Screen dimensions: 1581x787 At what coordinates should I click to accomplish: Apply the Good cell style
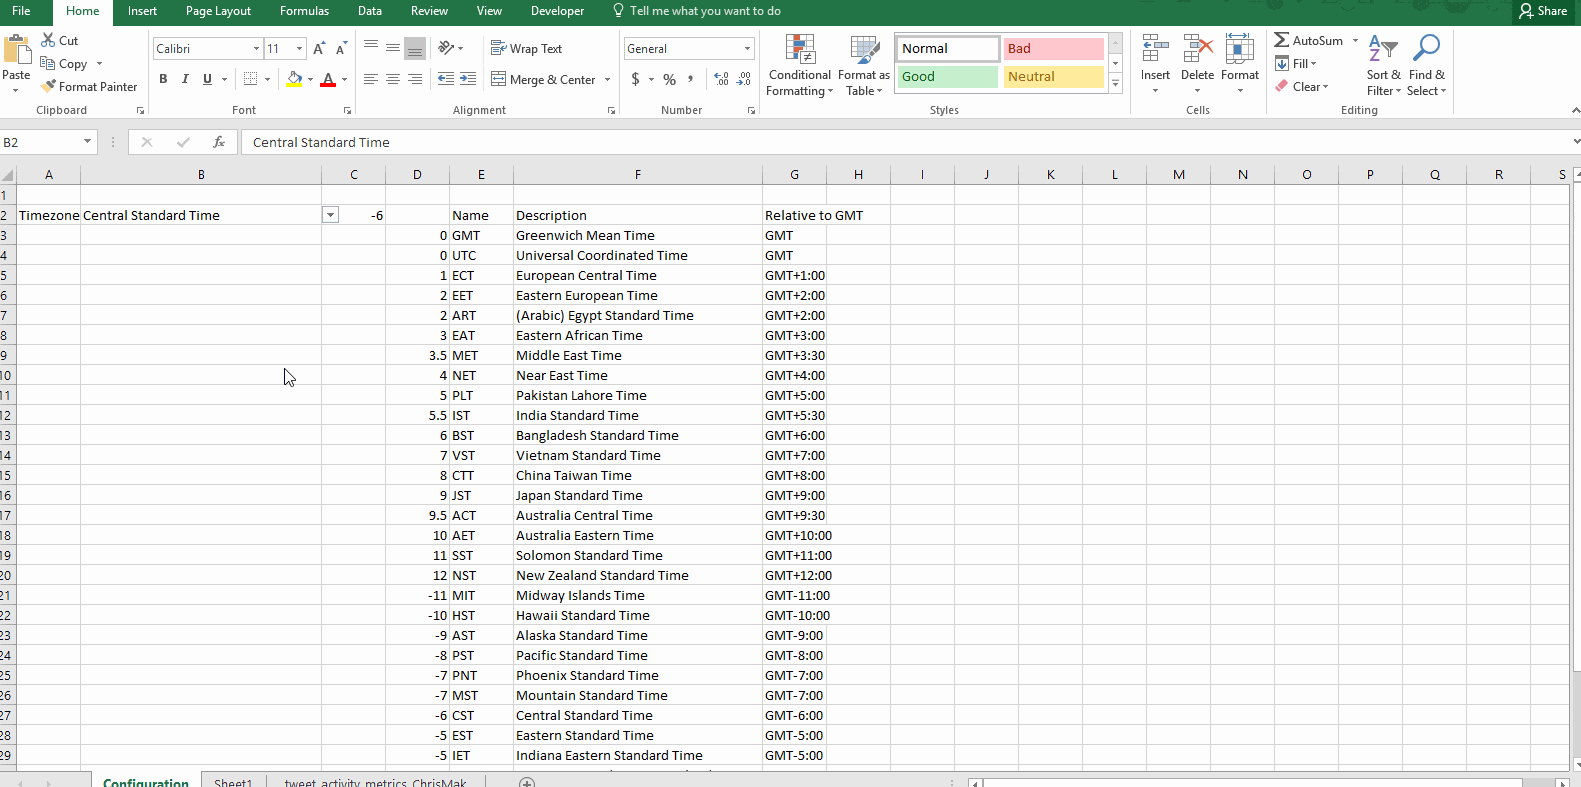(x=947, y=76)
